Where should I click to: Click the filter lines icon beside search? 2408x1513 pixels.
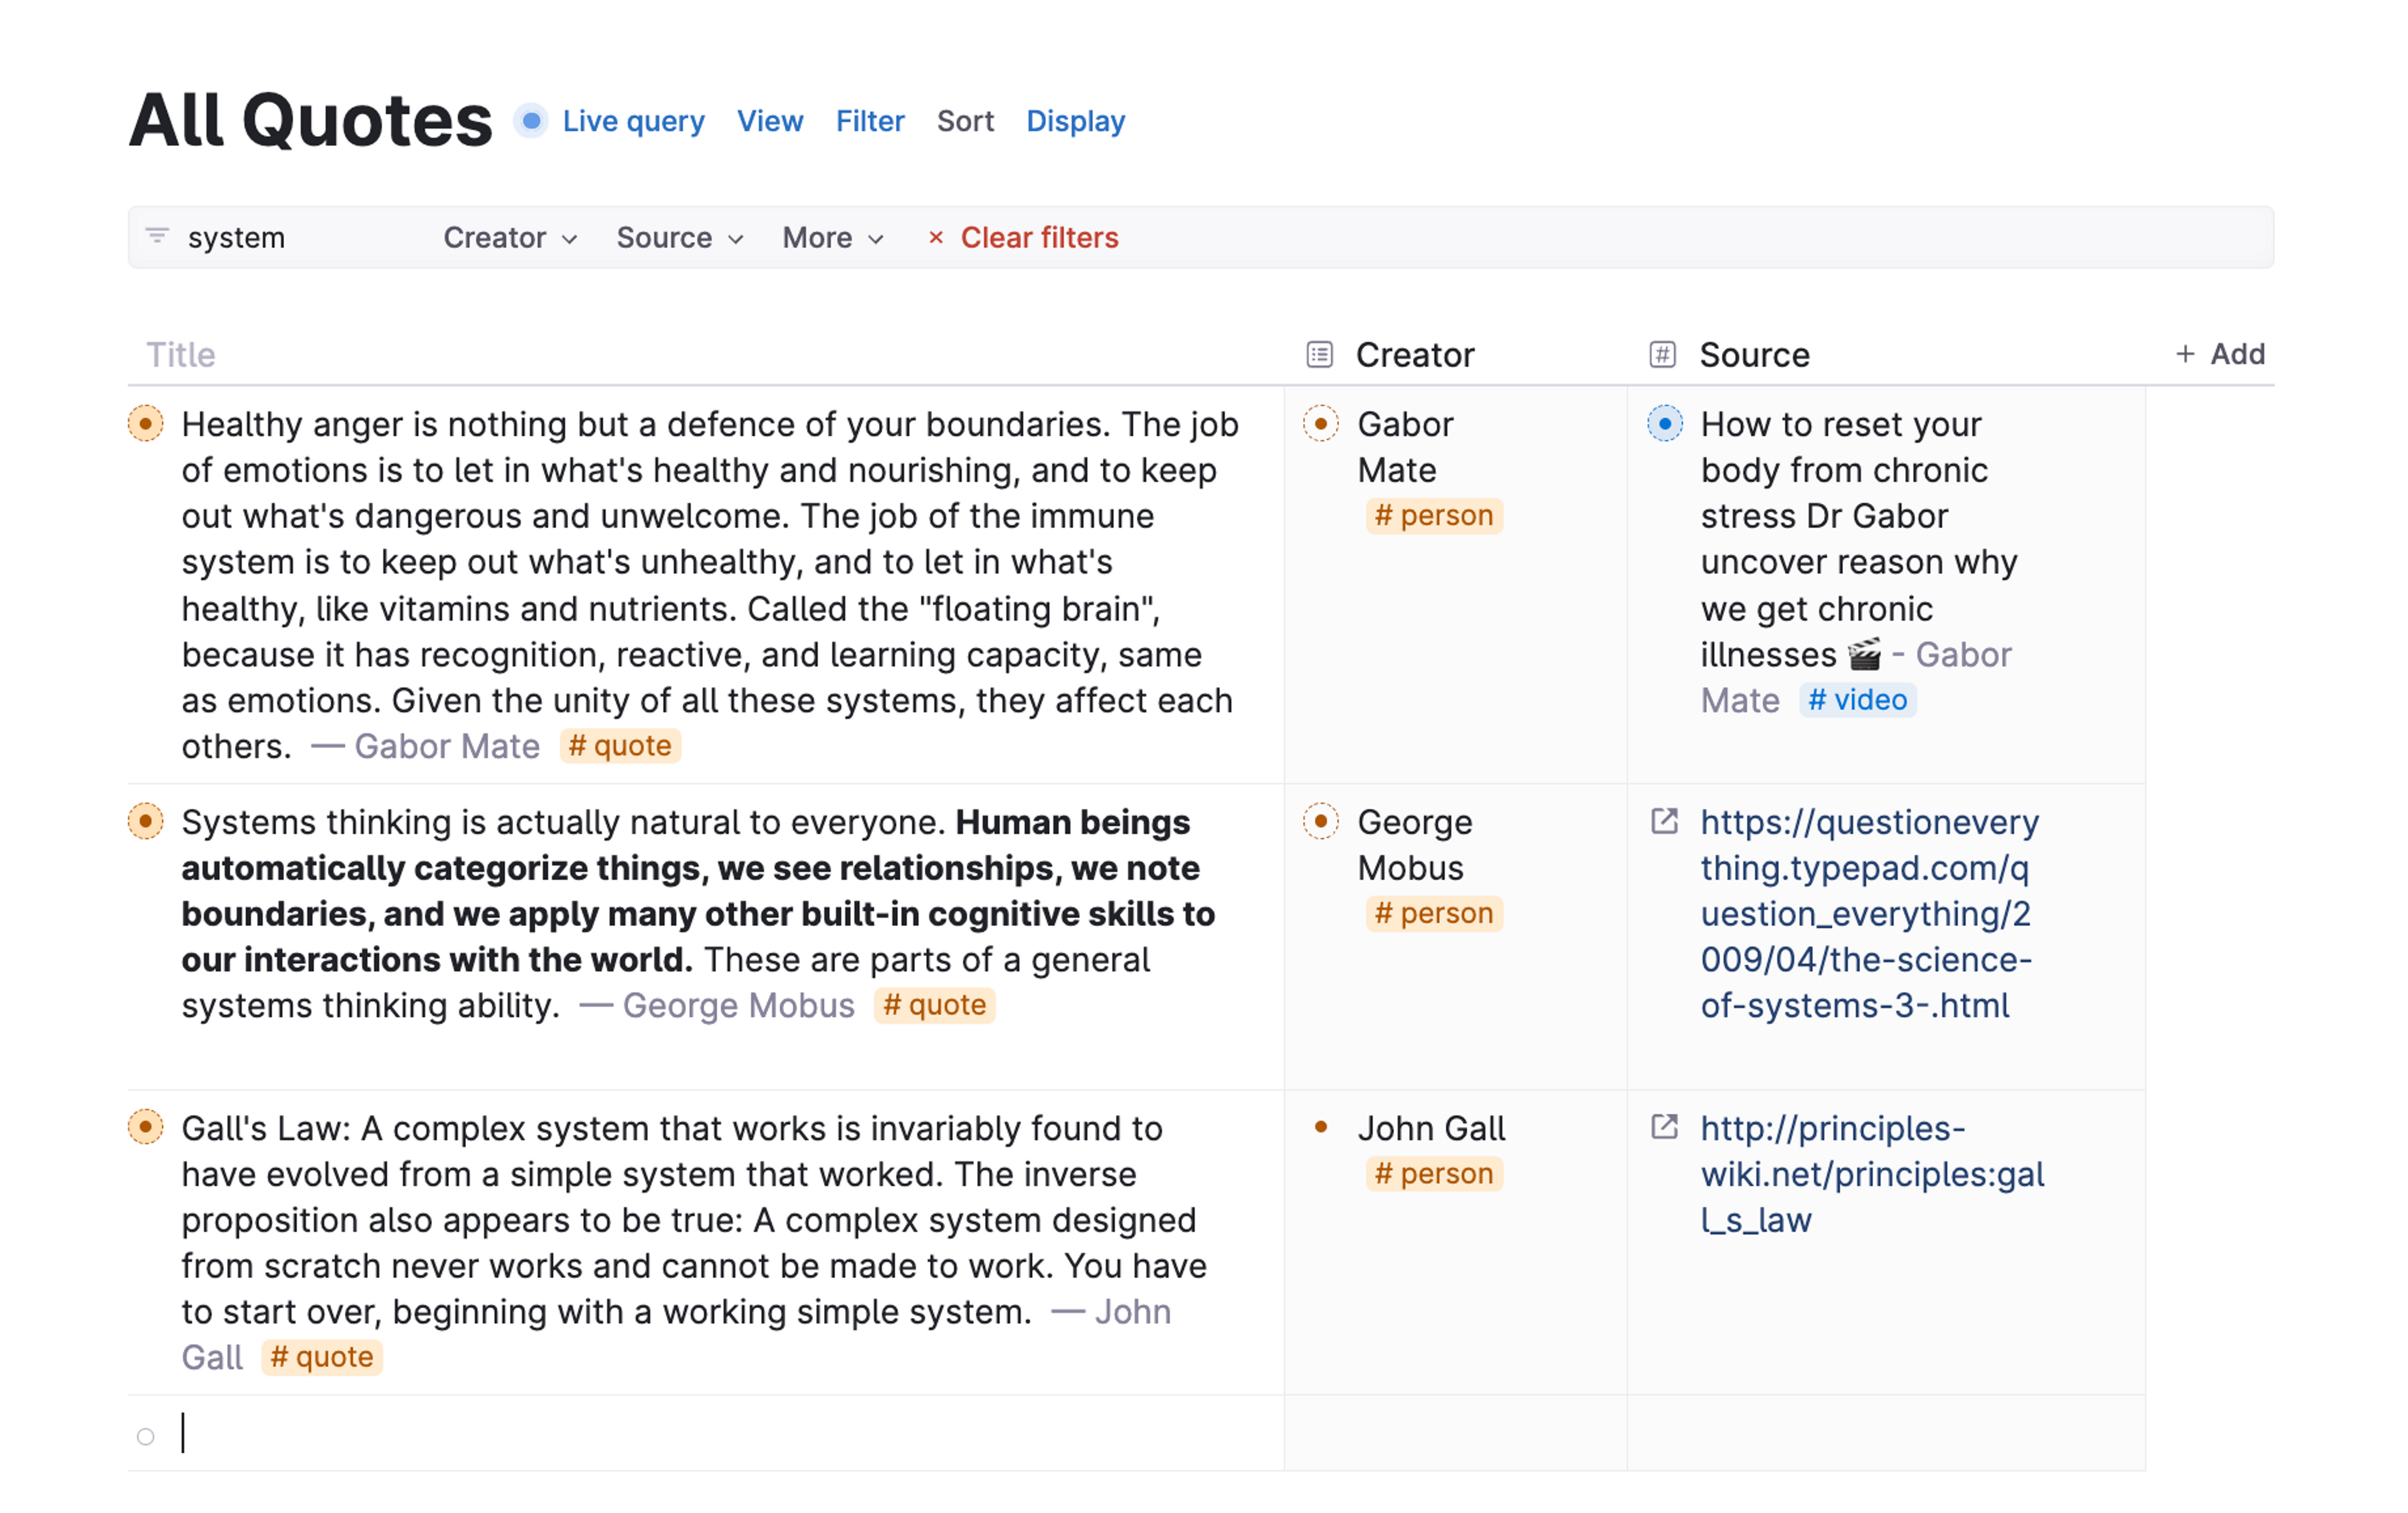(x=157, y=236)
